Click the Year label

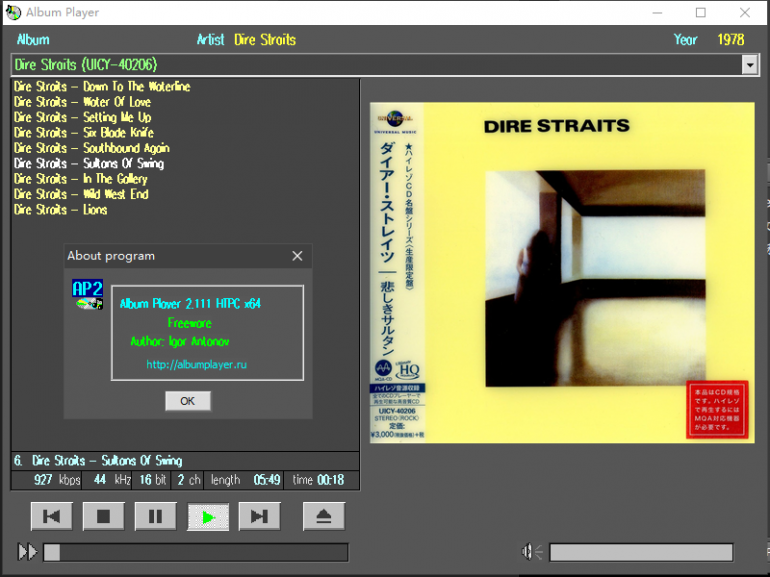tap(686, 40)
